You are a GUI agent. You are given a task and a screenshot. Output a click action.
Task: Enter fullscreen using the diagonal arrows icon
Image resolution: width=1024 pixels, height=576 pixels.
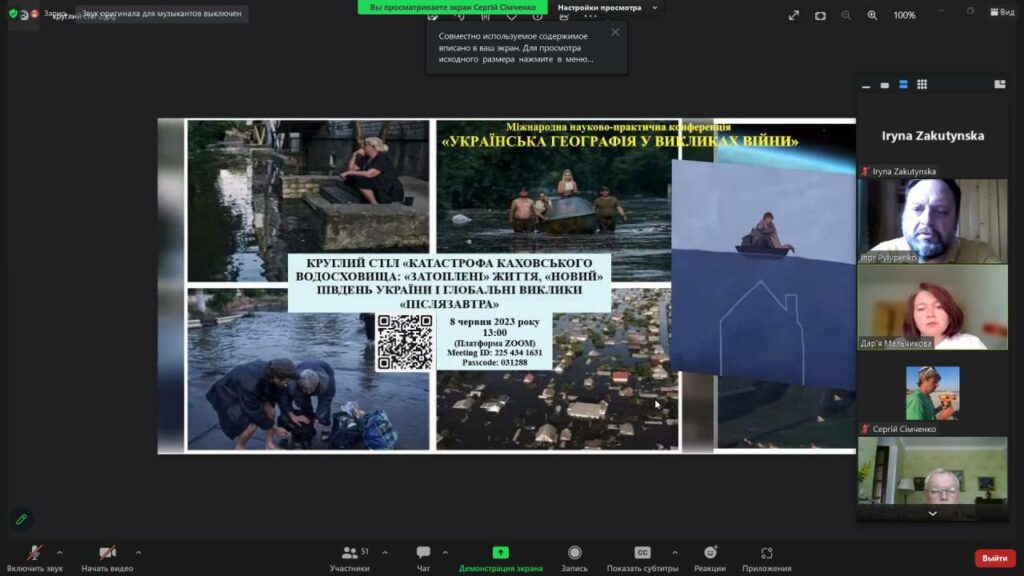click(x=793, y=15)
